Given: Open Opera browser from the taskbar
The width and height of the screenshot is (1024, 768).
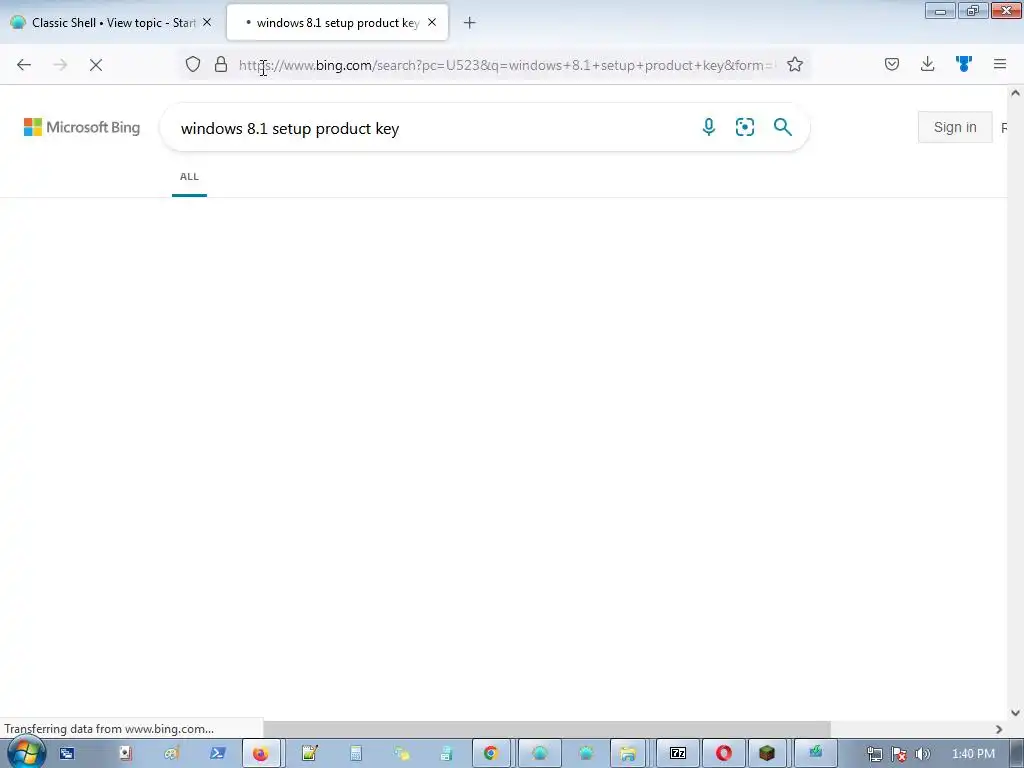Looking at the screenshot, I should tap(724, 754).
